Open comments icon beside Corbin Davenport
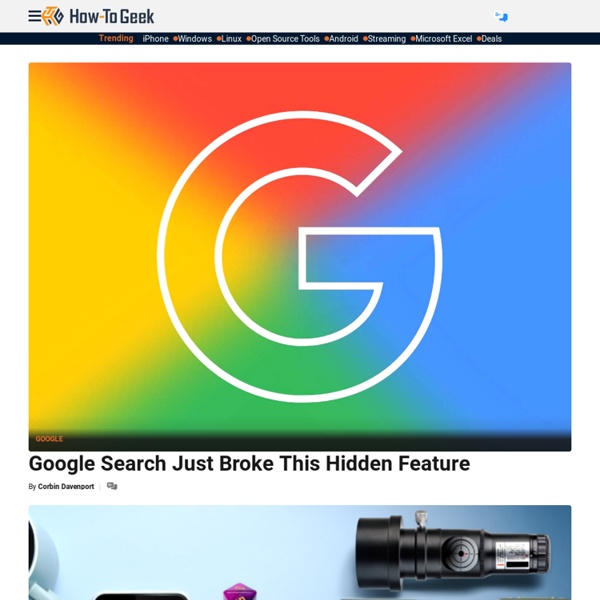The height and width of the screenshot is (600, 600). point(112,486)
